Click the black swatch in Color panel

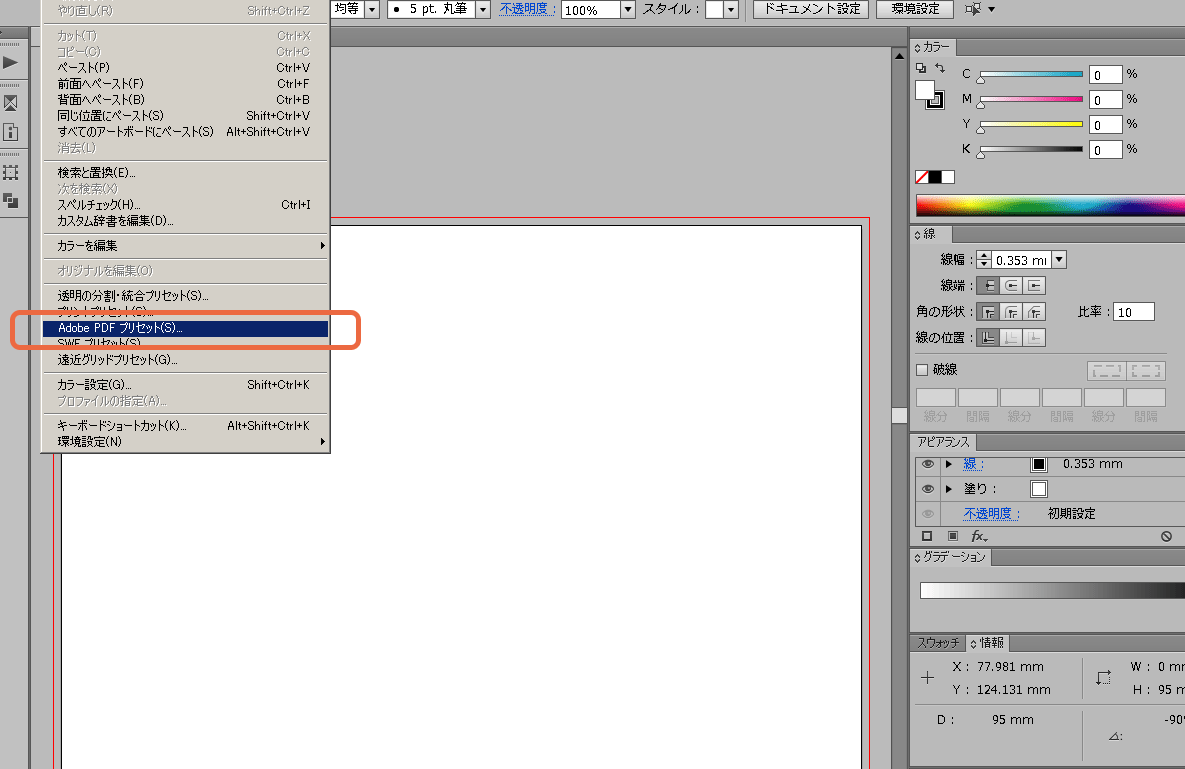click(935, 177)
